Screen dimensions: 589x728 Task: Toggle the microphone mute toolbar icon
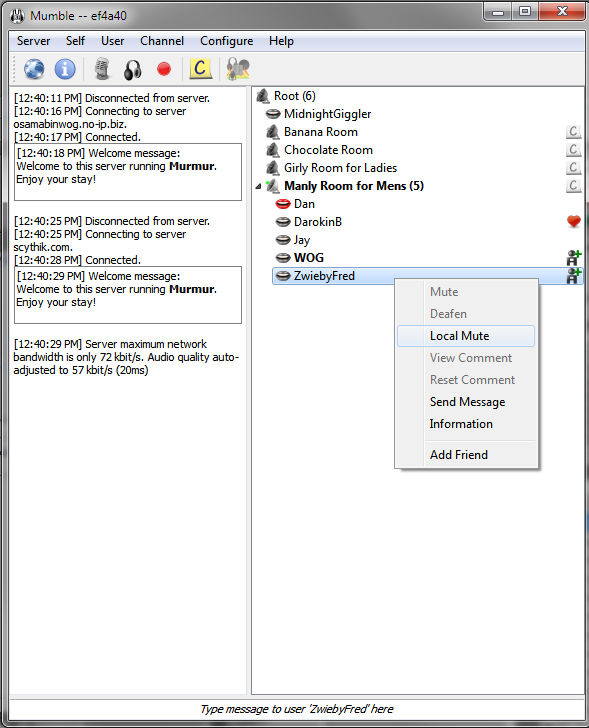102,69
